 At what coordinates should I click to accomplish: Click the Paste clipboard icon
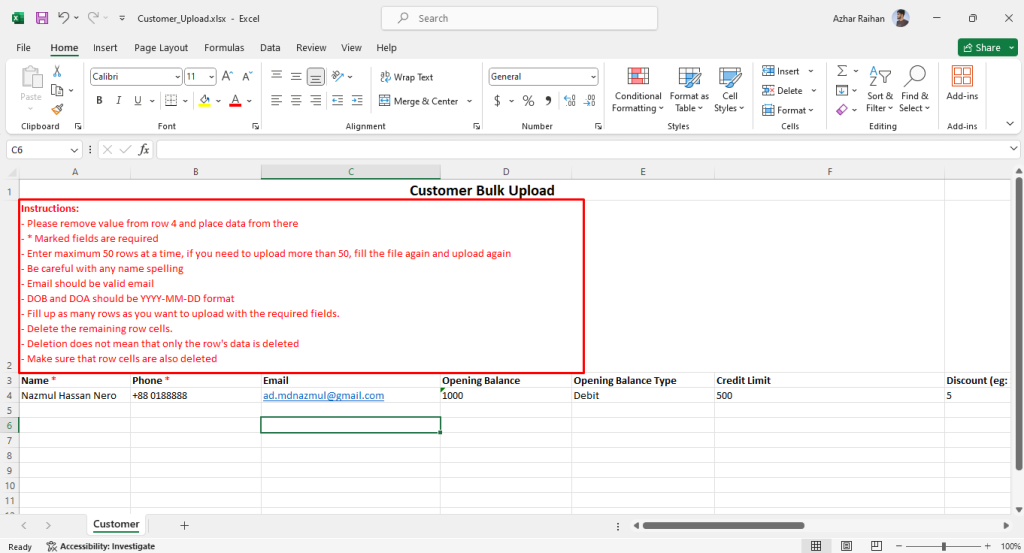click(31, 78)
